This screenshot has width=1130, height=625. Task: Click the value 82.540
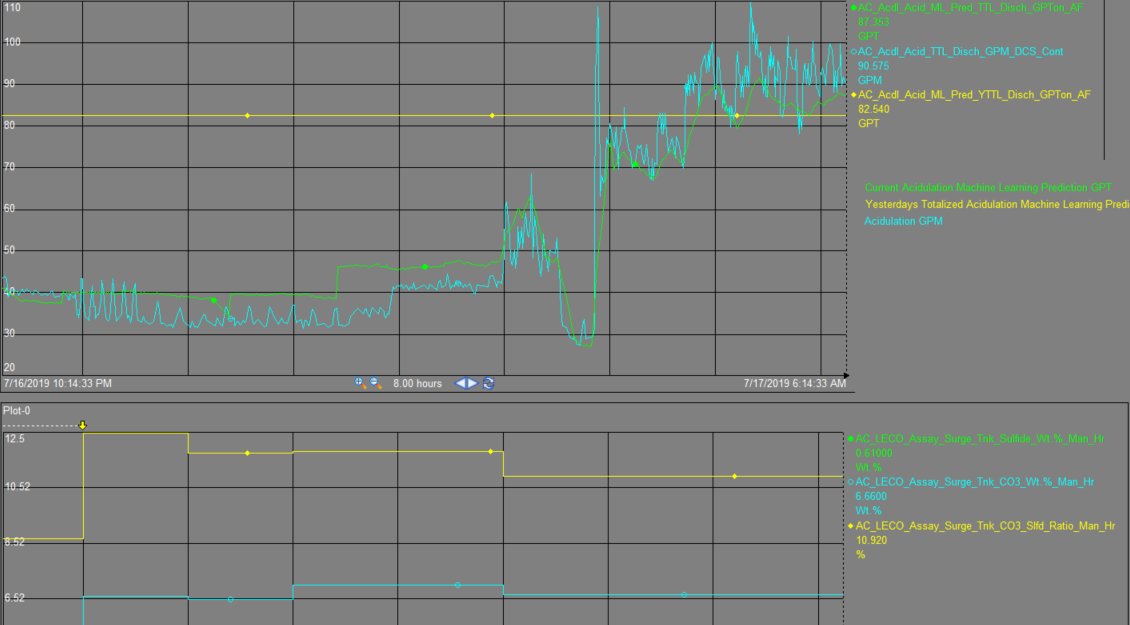tap(873, 110)
